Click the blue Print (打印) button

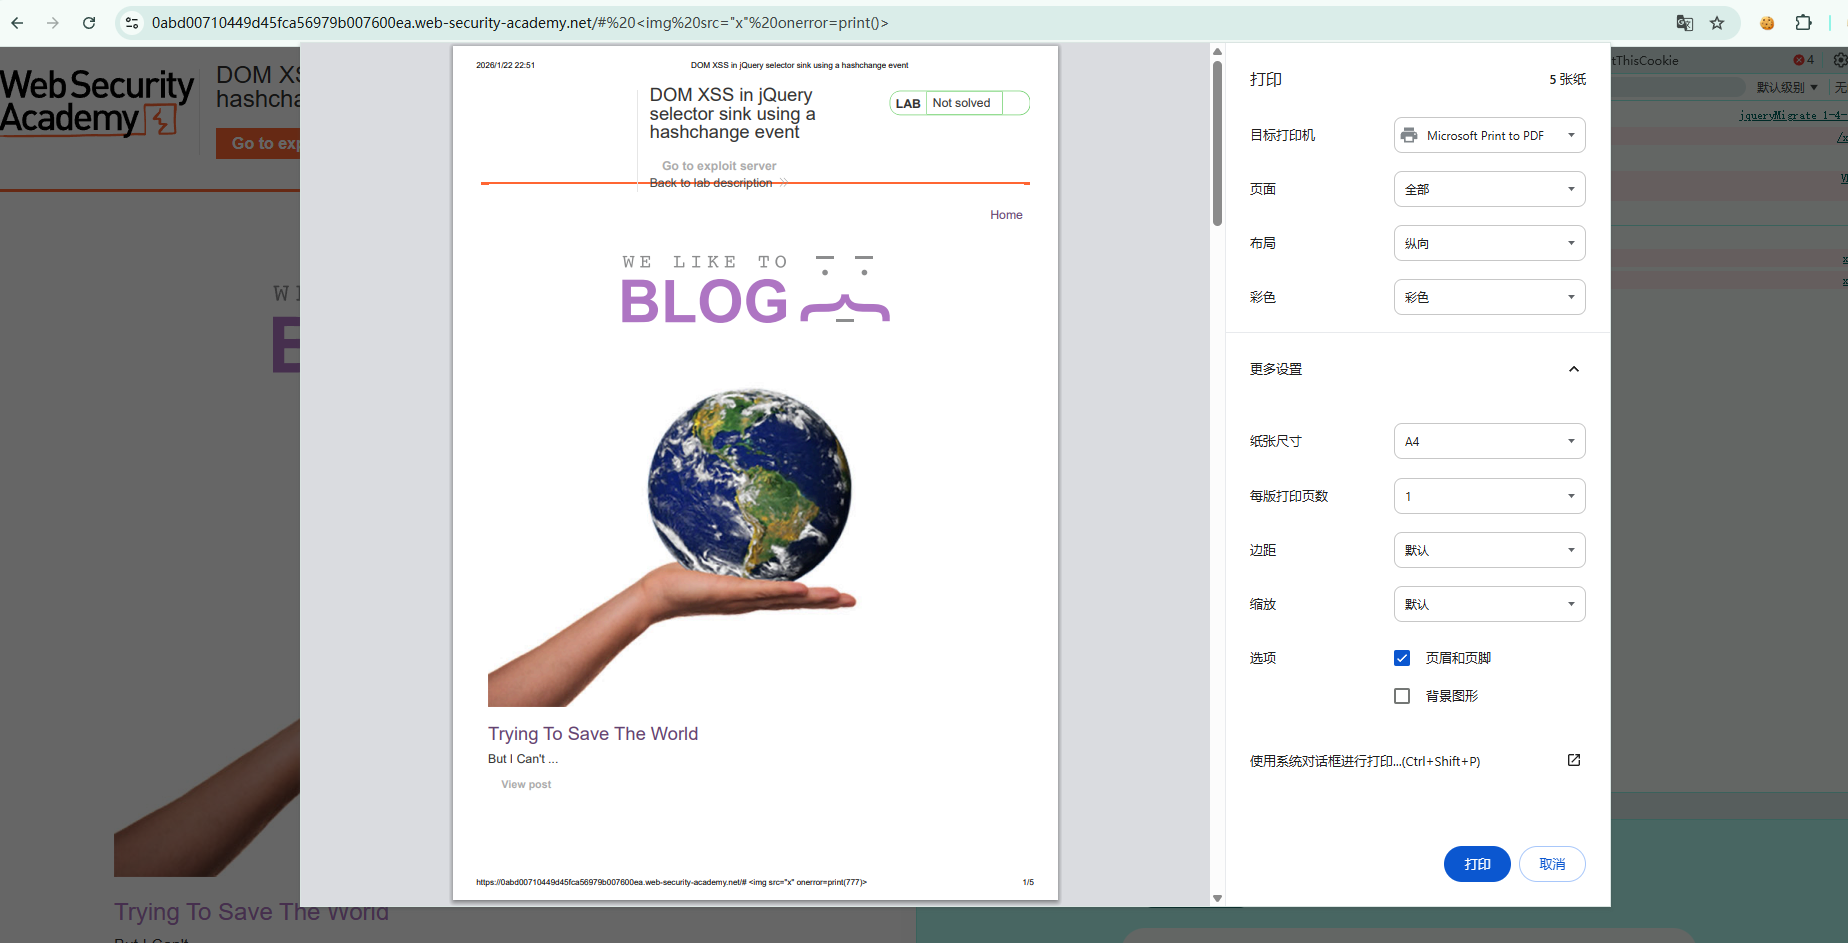(1477, 864)
